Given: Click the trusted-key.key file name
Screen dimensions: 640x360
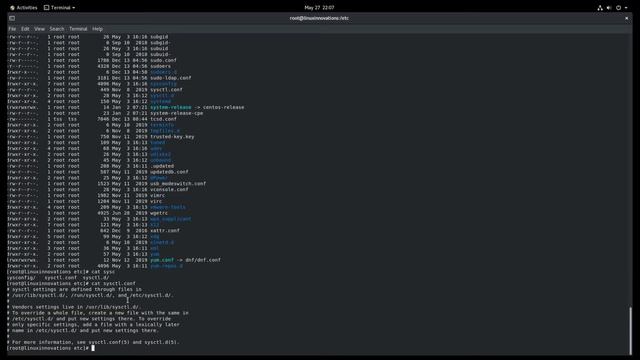Looking at the screenshot, I should [172, 136].
